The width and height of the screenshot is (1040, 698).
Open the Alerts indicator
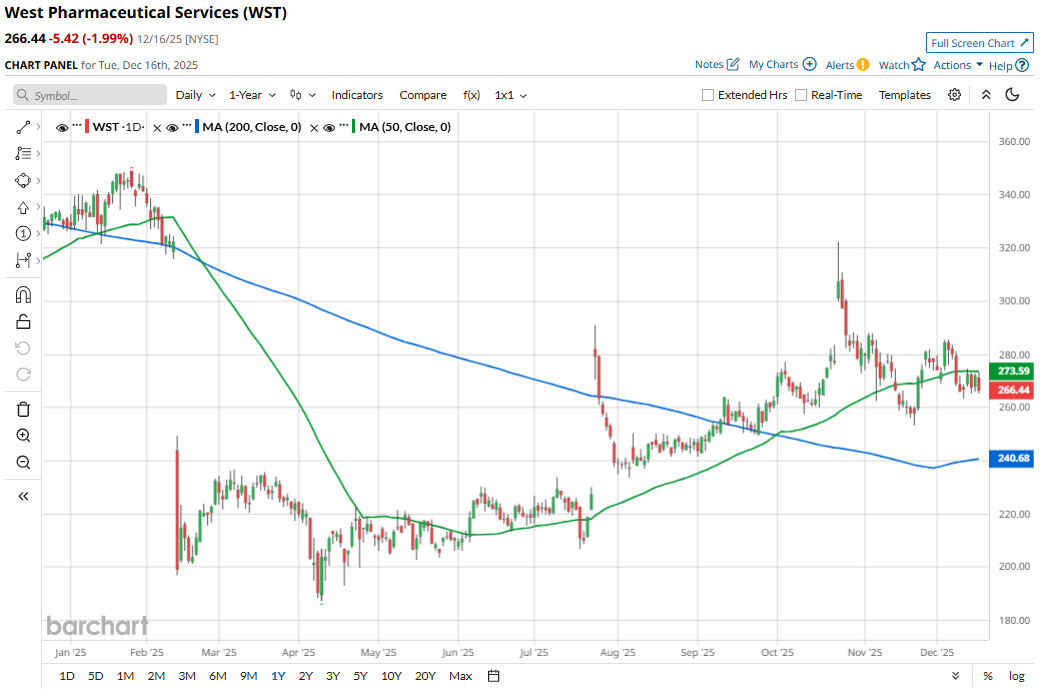pyautogui.click(x=862, y=64)
